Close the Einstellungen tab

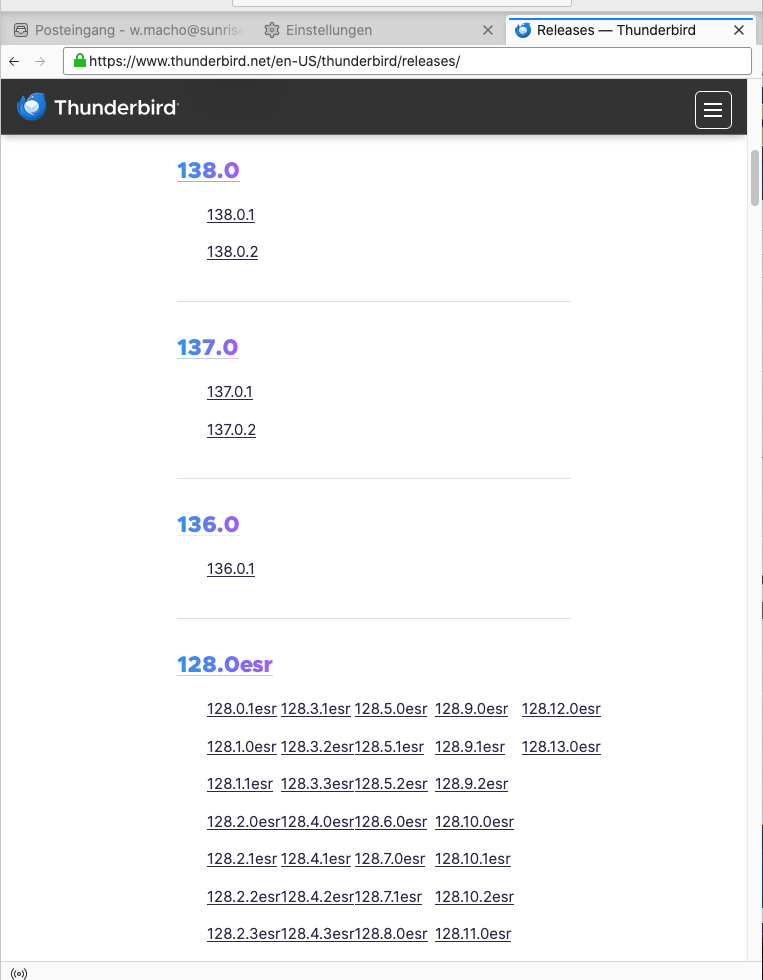pos(488,31)
